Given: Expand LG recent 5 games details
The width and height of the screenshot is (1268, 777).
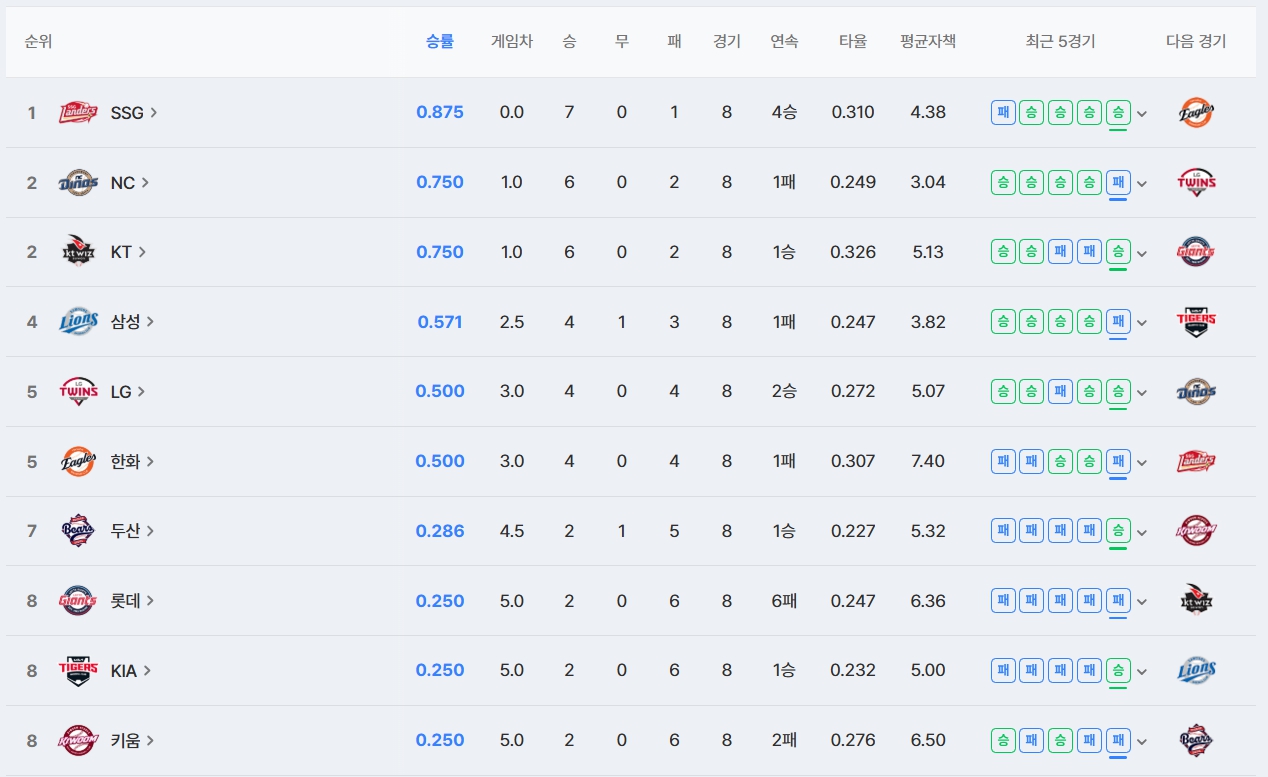Looking at the screenshot, I should [1142, 393].
